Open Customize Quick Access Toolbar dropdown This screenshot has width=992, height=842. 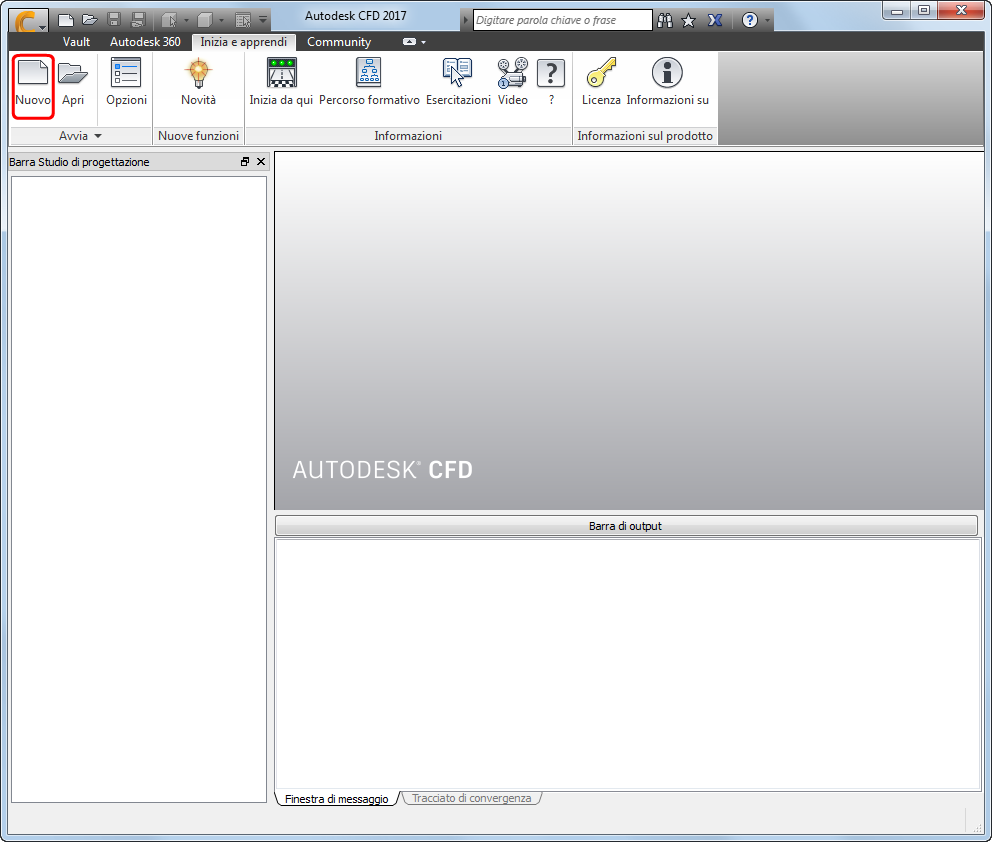pos(263,20)
